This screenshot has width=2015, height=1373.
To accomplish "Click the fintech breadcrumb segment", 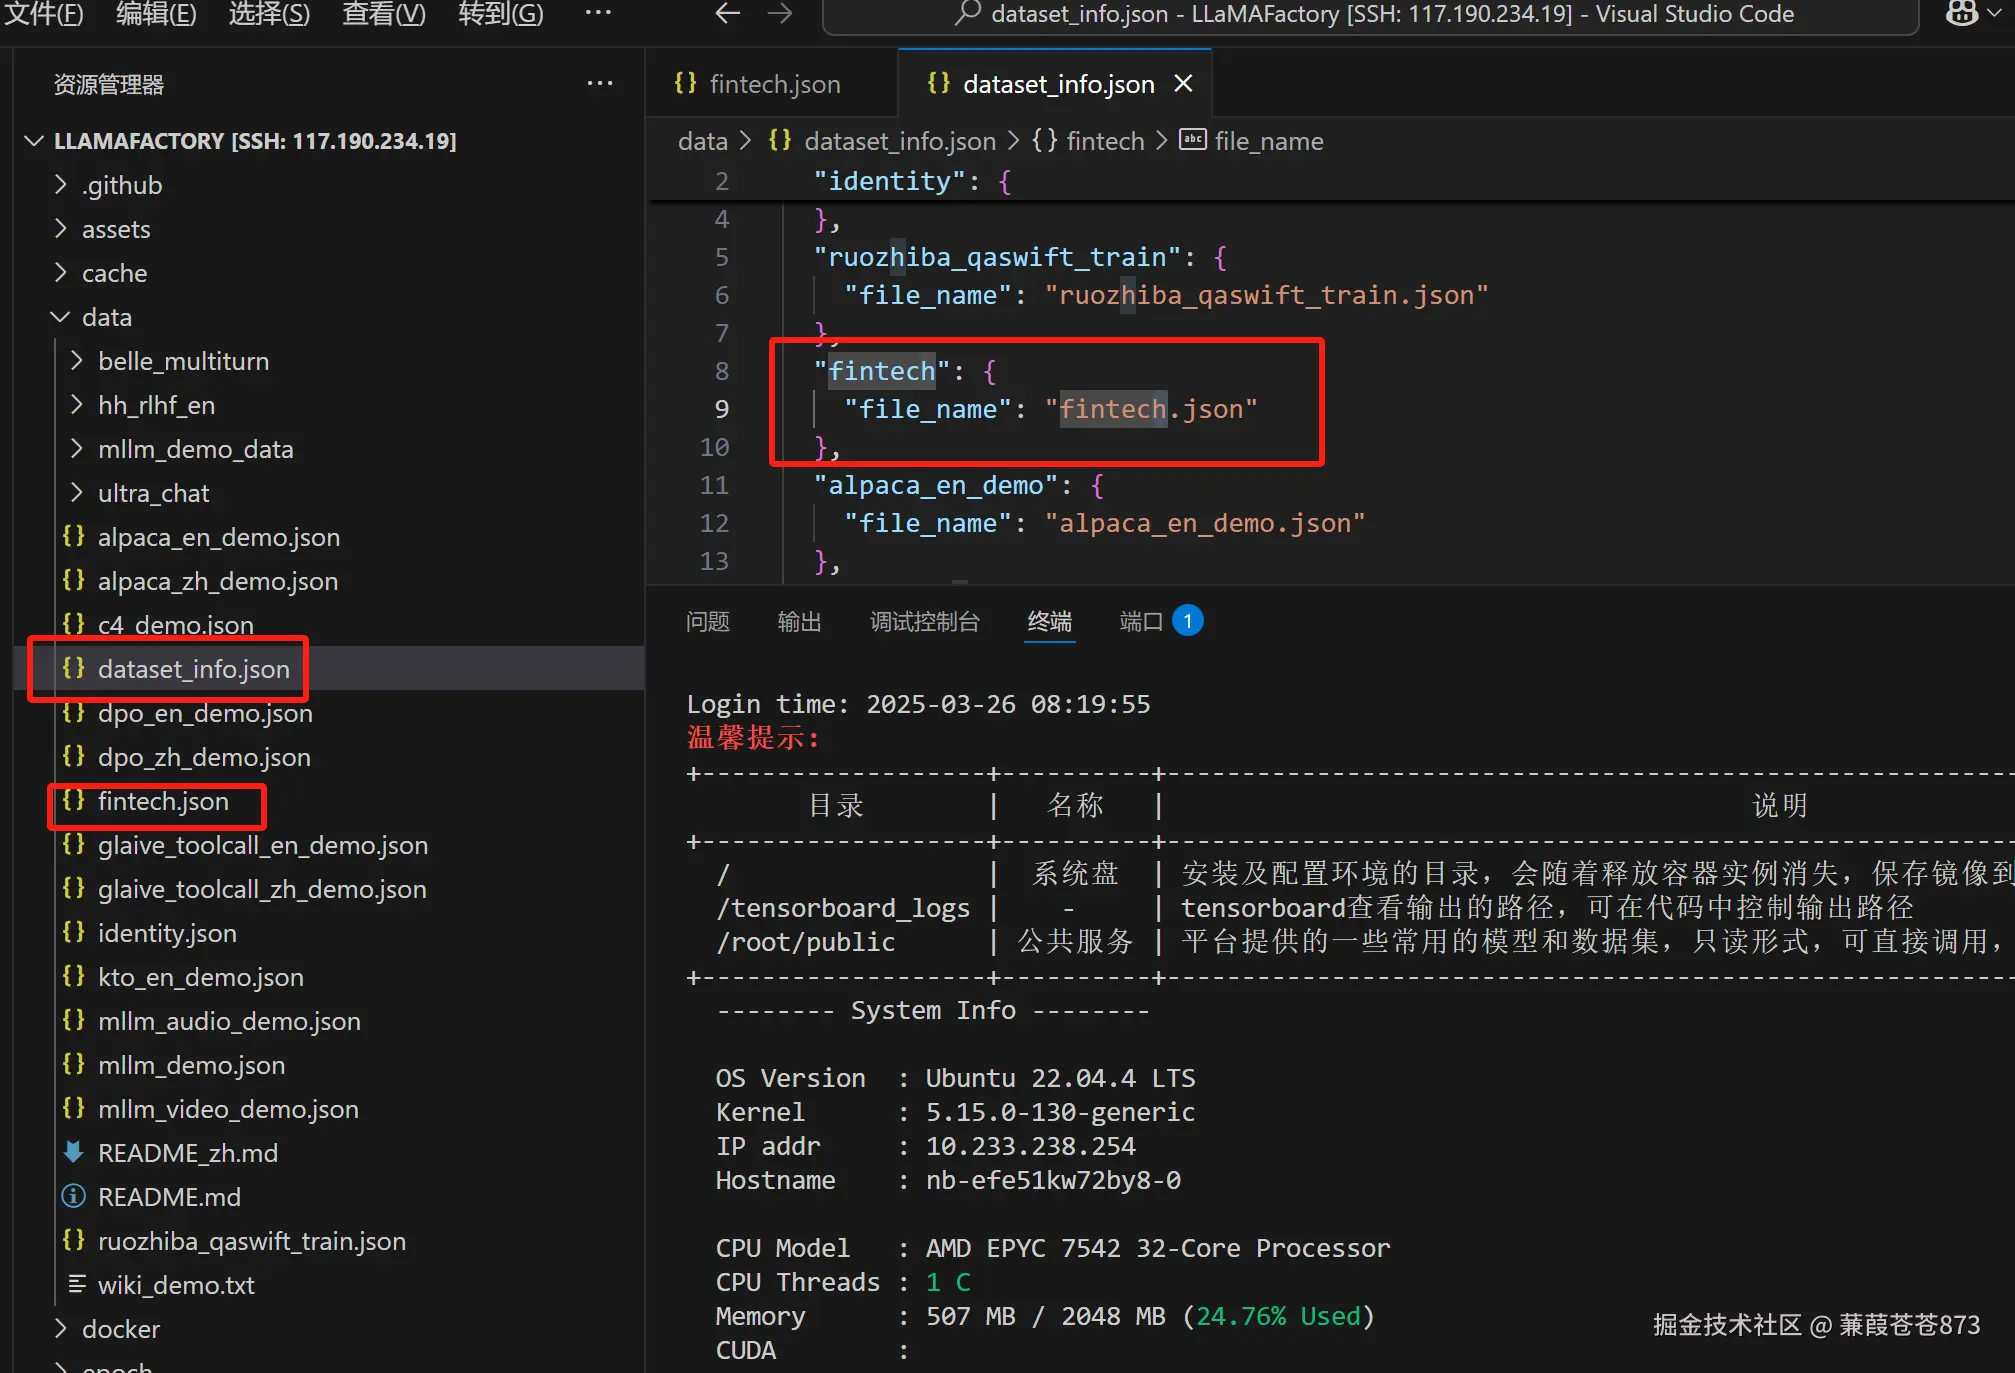I will point(1104,141).
